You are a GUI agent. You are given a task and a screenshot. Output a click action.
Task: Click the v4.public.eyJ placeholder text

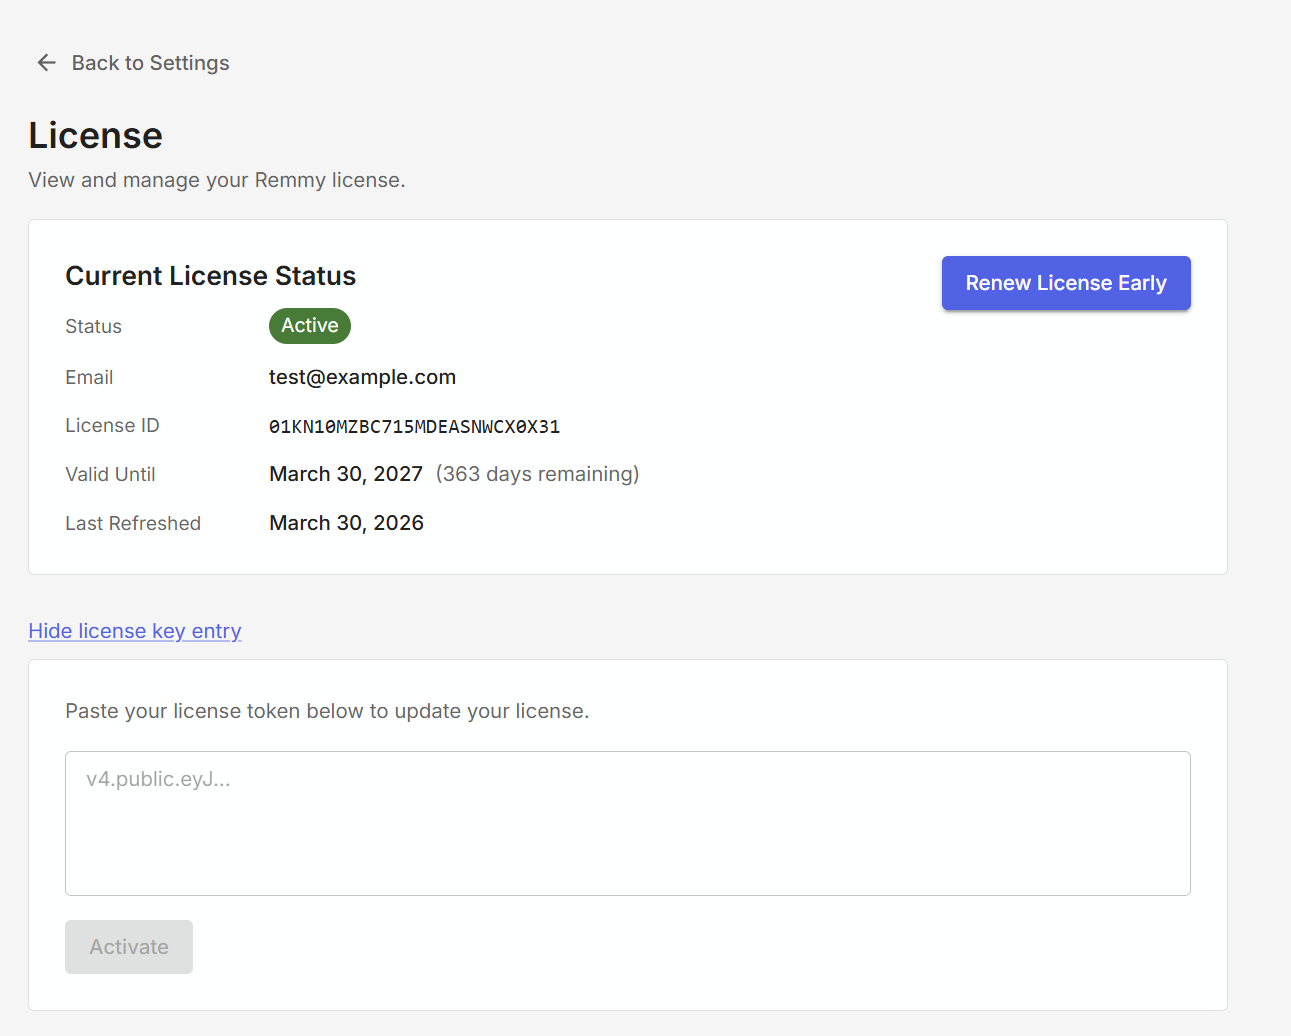160,778
